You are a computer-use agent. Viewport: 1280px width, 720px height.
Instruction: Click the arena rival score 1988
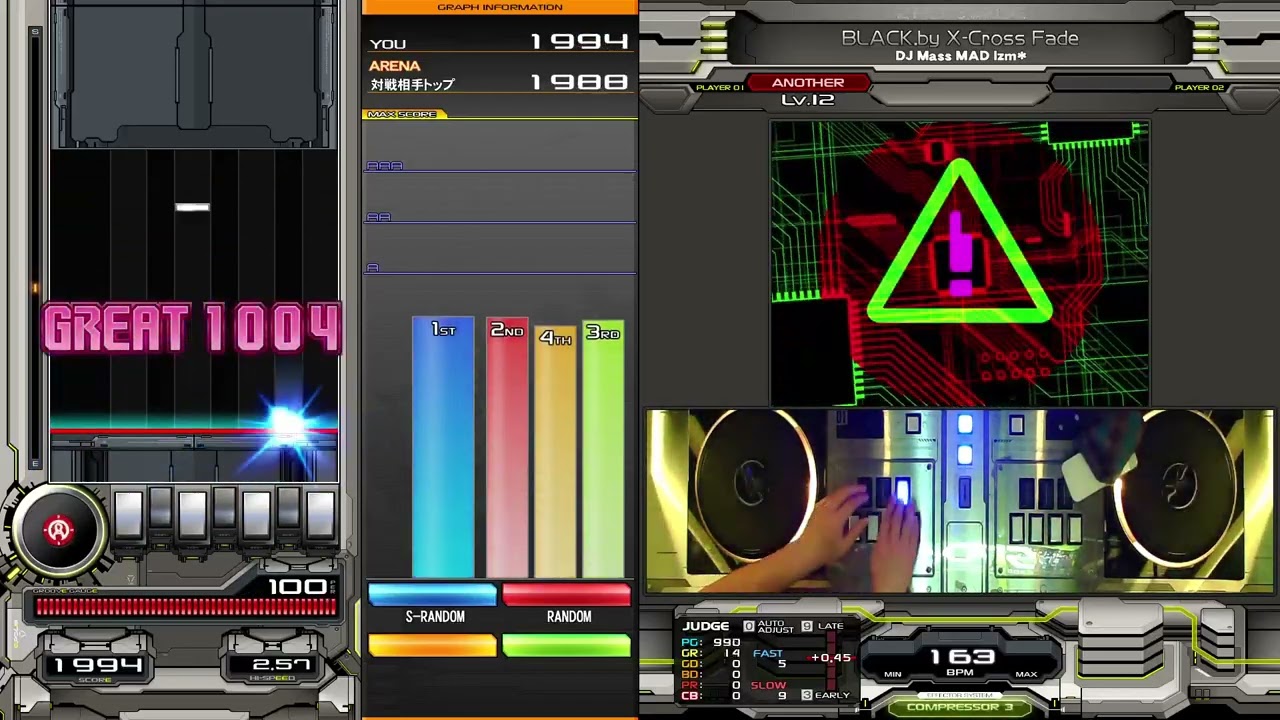(x=580, y=82)
